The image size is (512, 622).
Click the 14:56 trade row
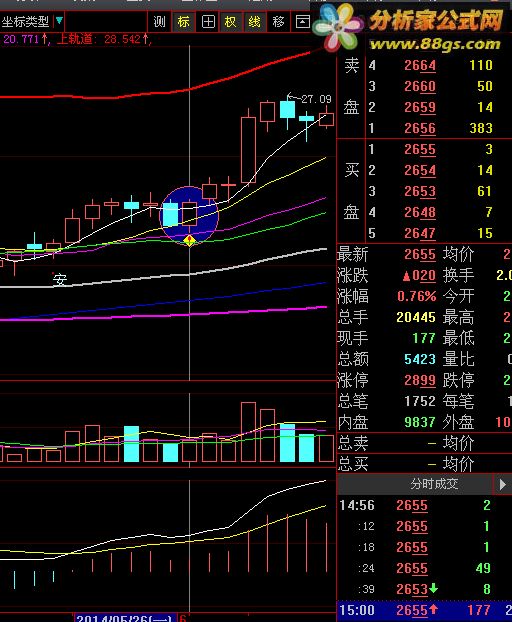pos(424,506)
